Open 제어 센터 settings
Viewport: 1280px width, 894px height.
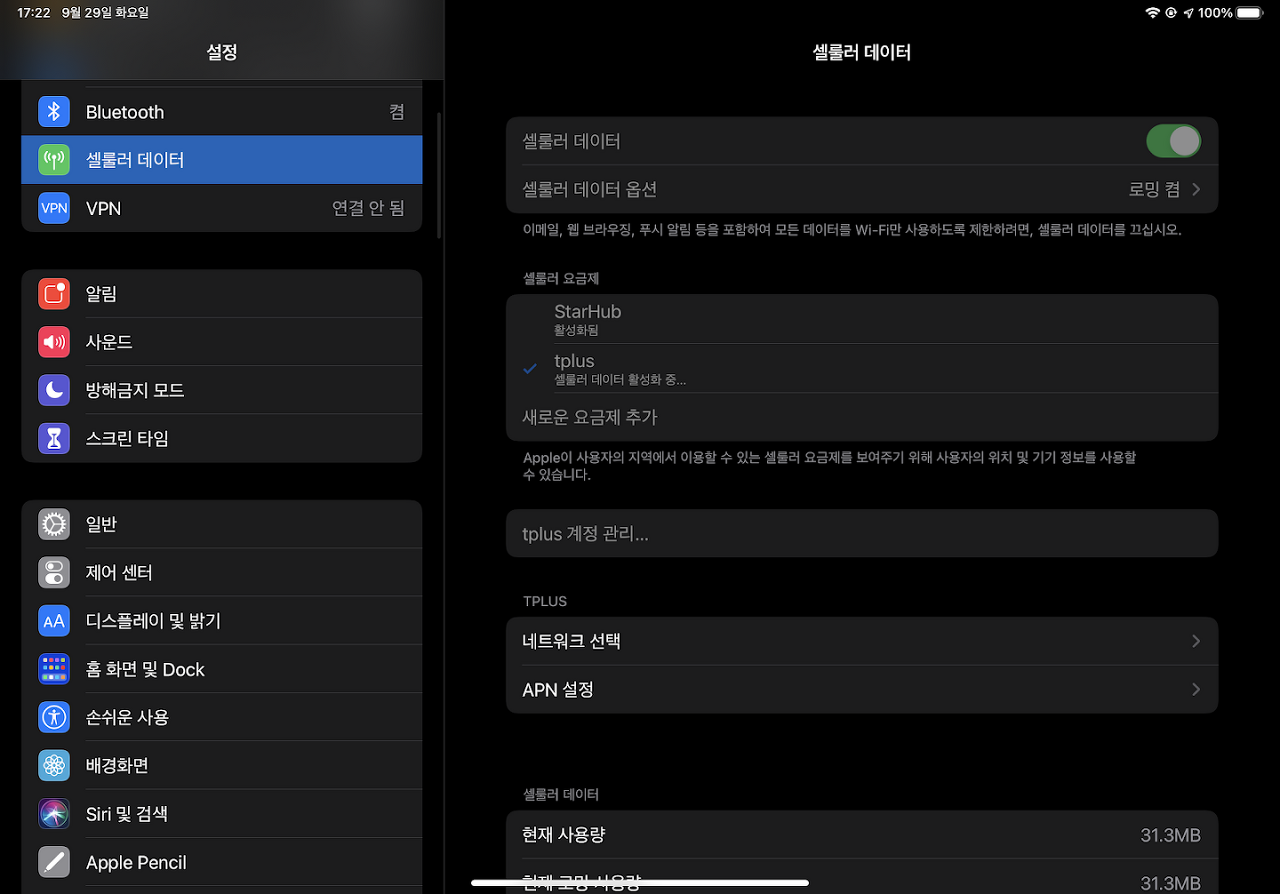222,573
